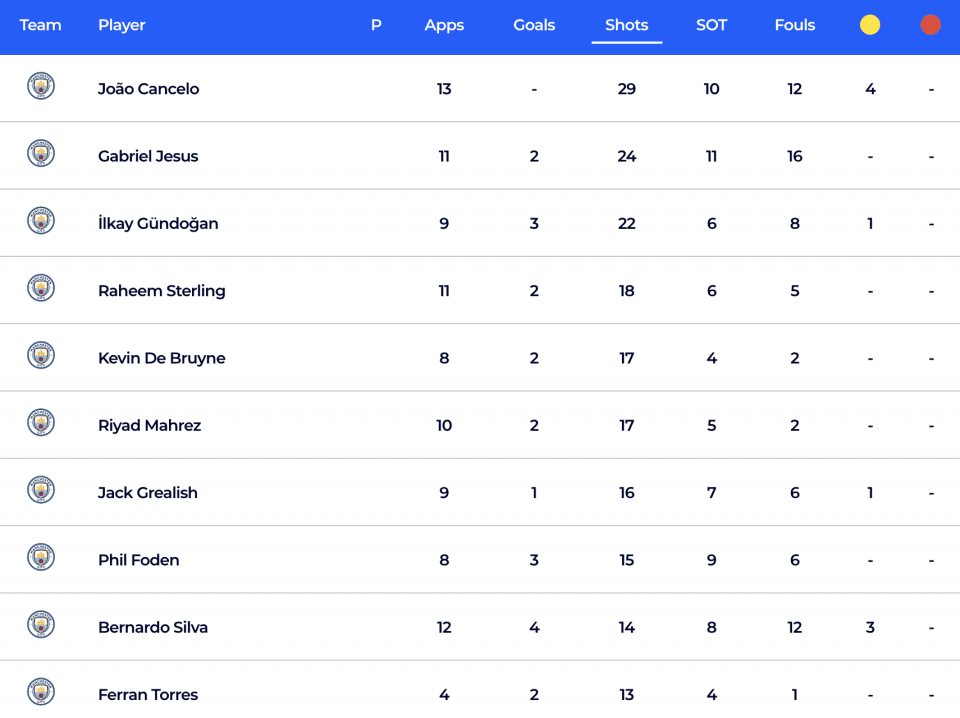The width and height of the screenshot is (960, 718).
Task: Click the club crest next to Gabriel Jesus
Action: coord(41,153)
